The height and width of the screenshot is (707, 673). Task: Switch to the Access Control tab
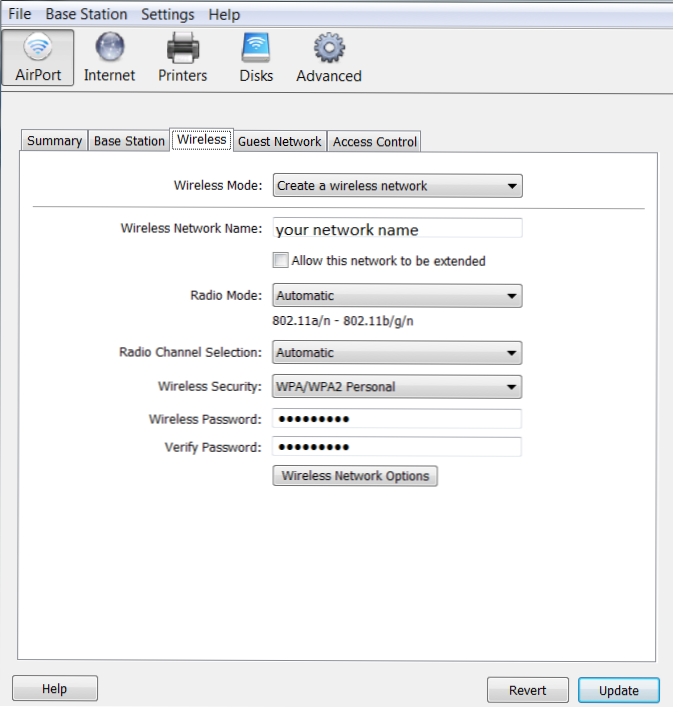[374, 142]
